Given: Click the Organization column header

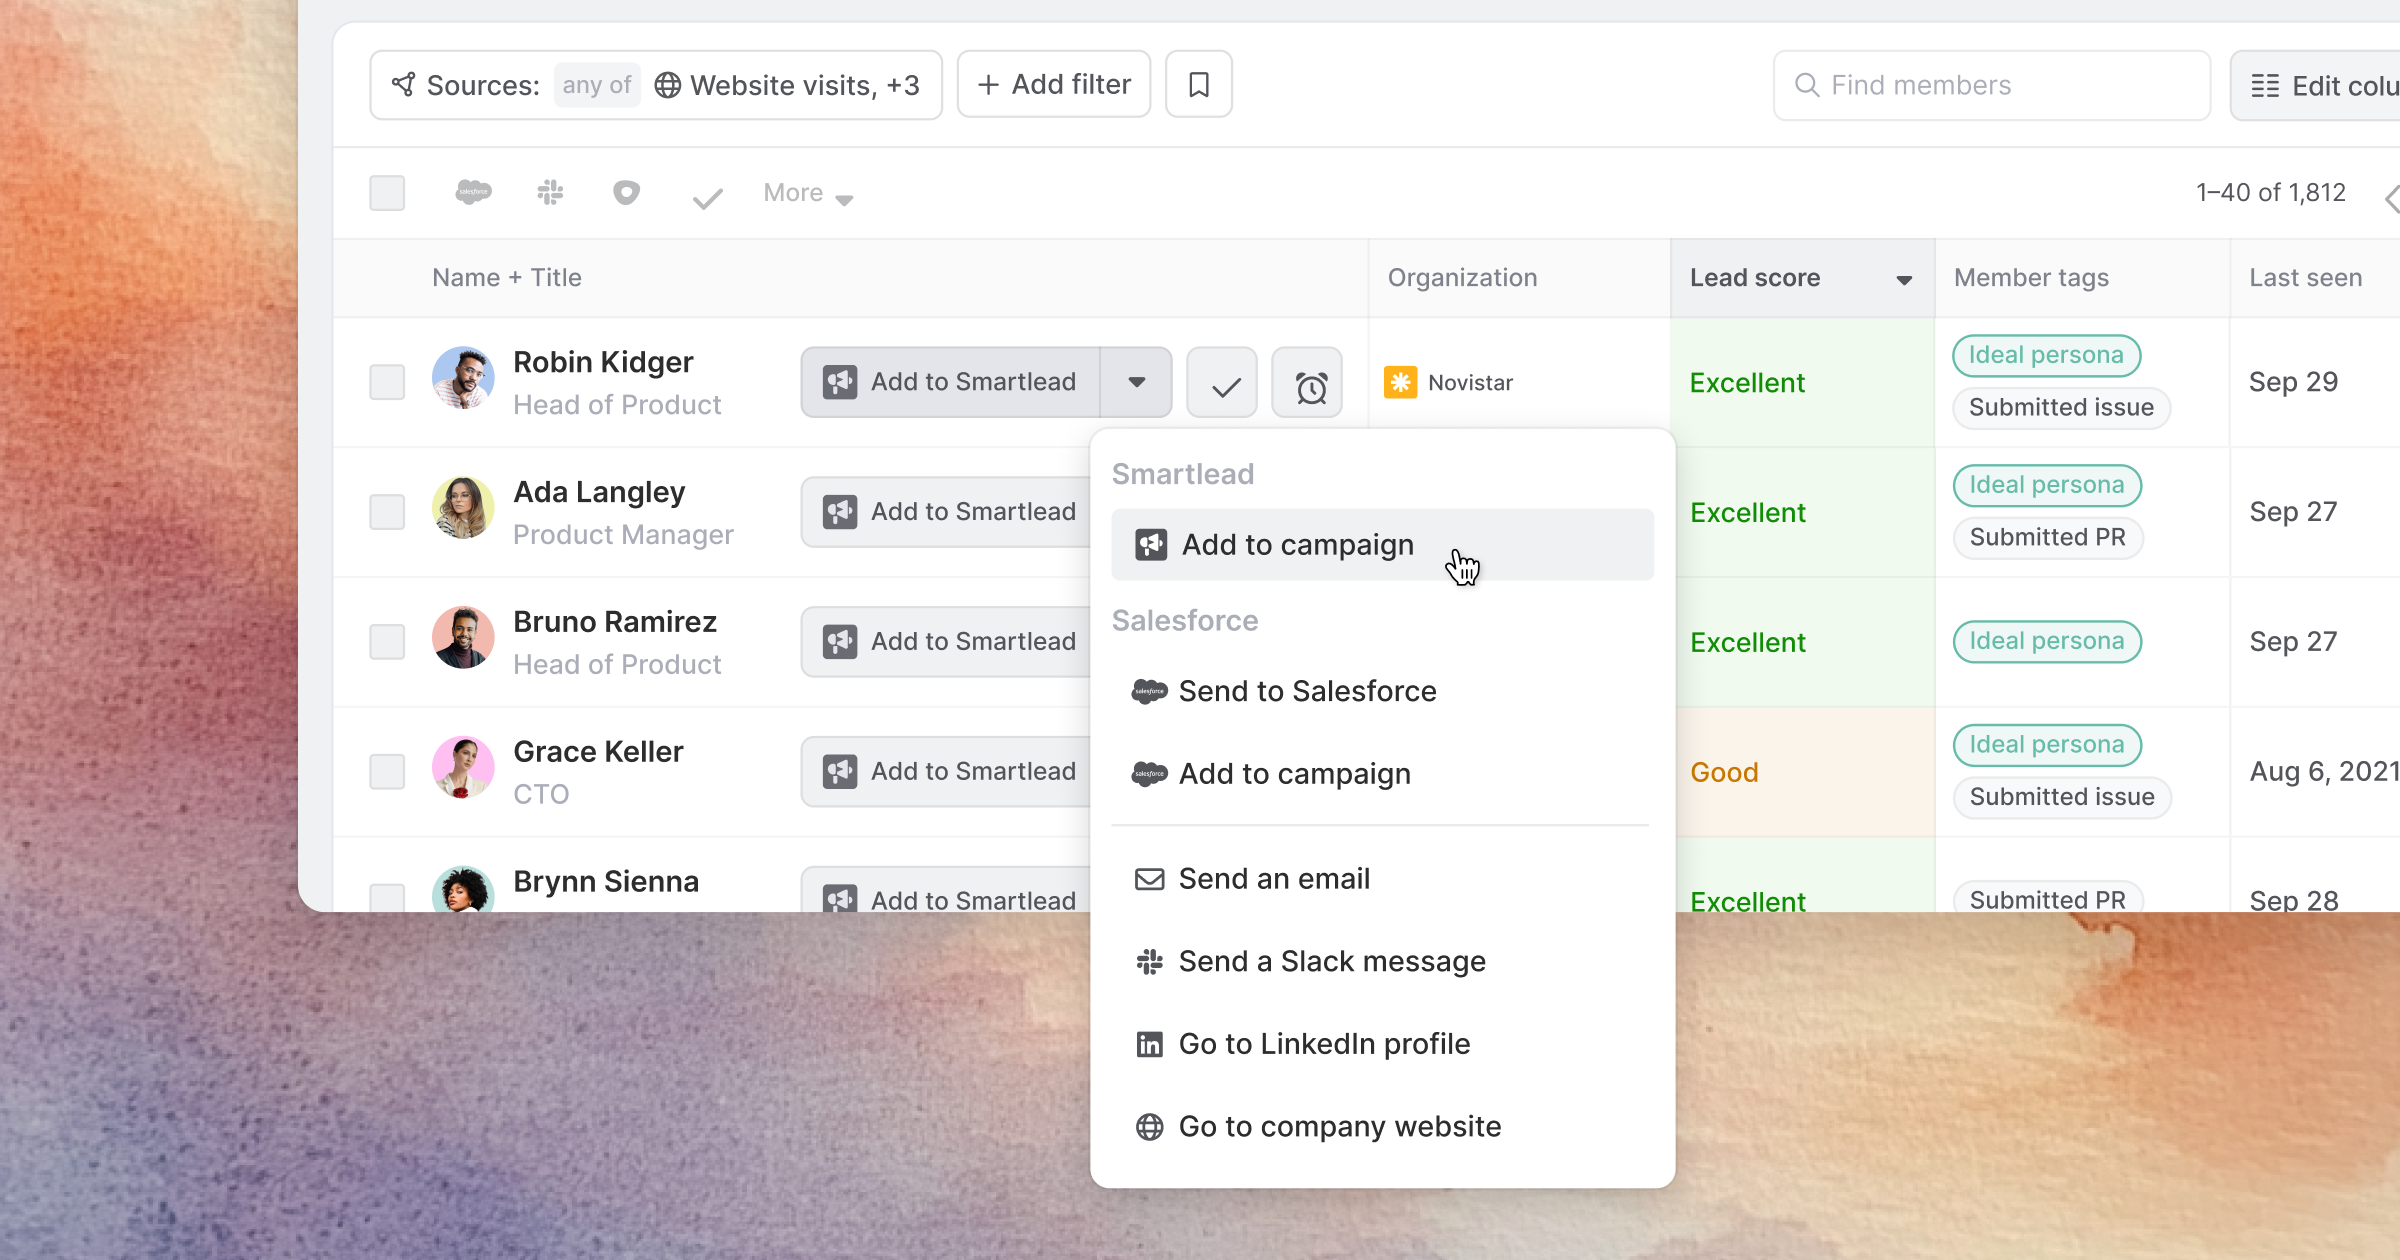Looking at the screenshot, I should tap(1462, 278).
